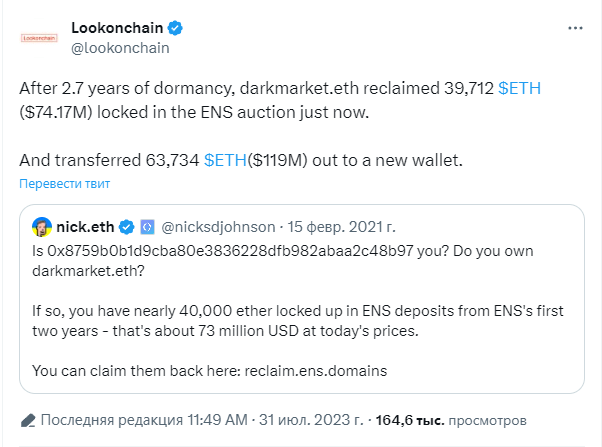Click the square affiliate badge beside nick.eth
The image size is (602, 447).
147,227
